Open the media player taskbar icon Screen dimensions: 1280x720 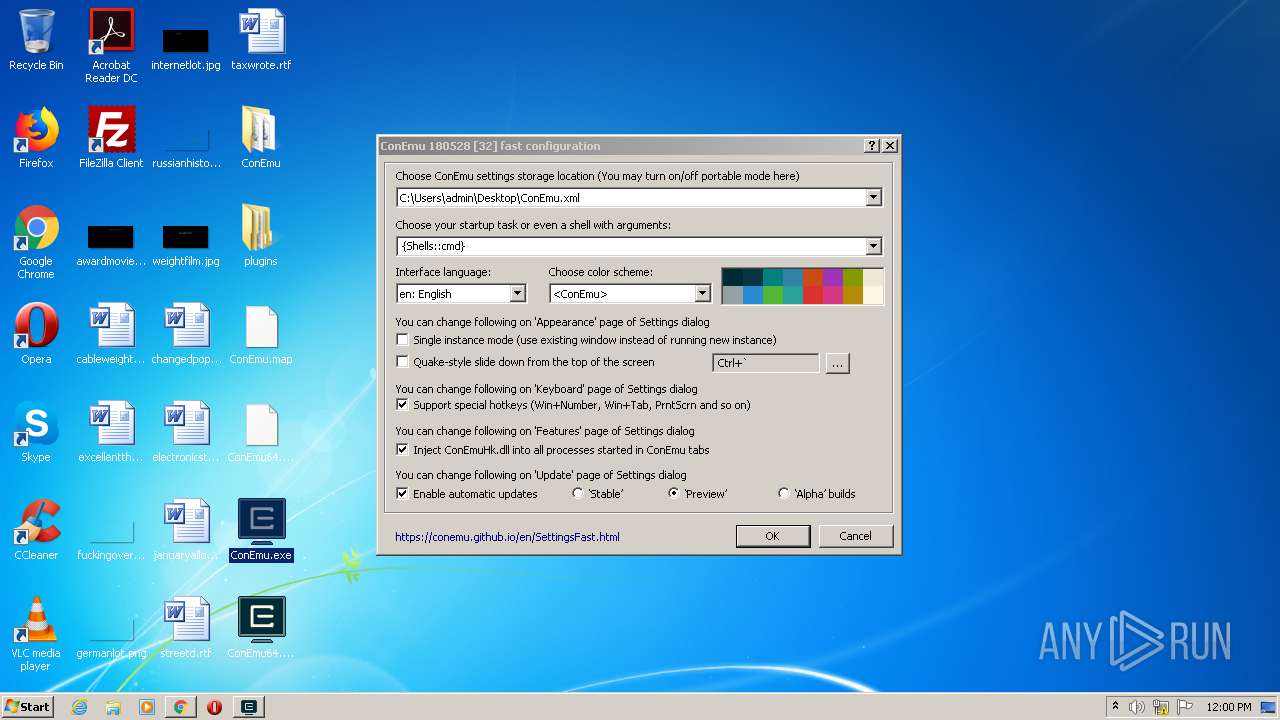click(147, 707)
